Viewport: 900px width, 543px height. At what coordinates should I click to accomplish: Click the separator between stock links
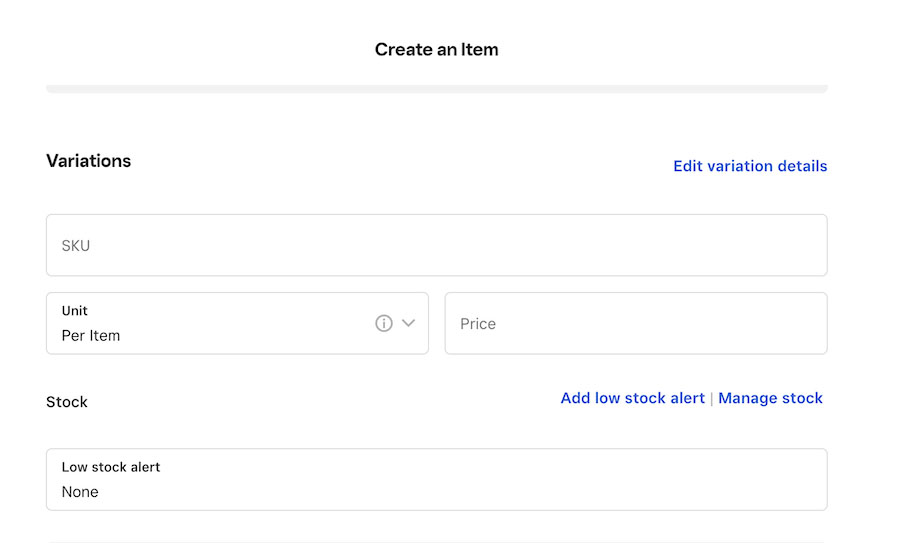[712, 398]
